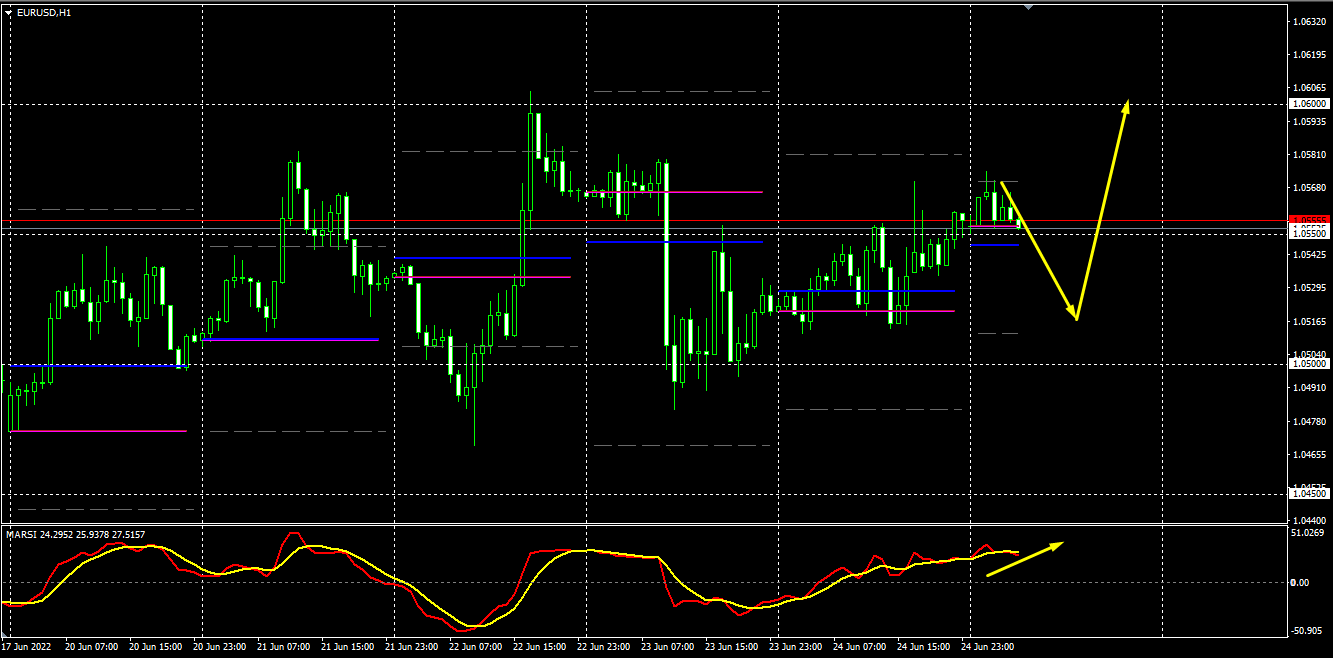Click the 22 Jun 15:00 time axis label
This screenshot has width=1333, height=658.
coord(539,647)
